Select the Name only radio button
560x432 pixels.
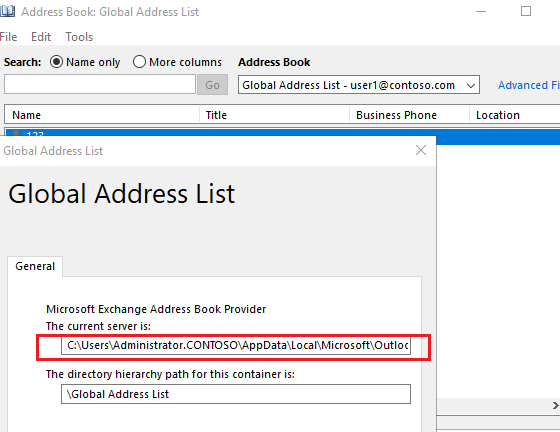(x=56, y=62)
